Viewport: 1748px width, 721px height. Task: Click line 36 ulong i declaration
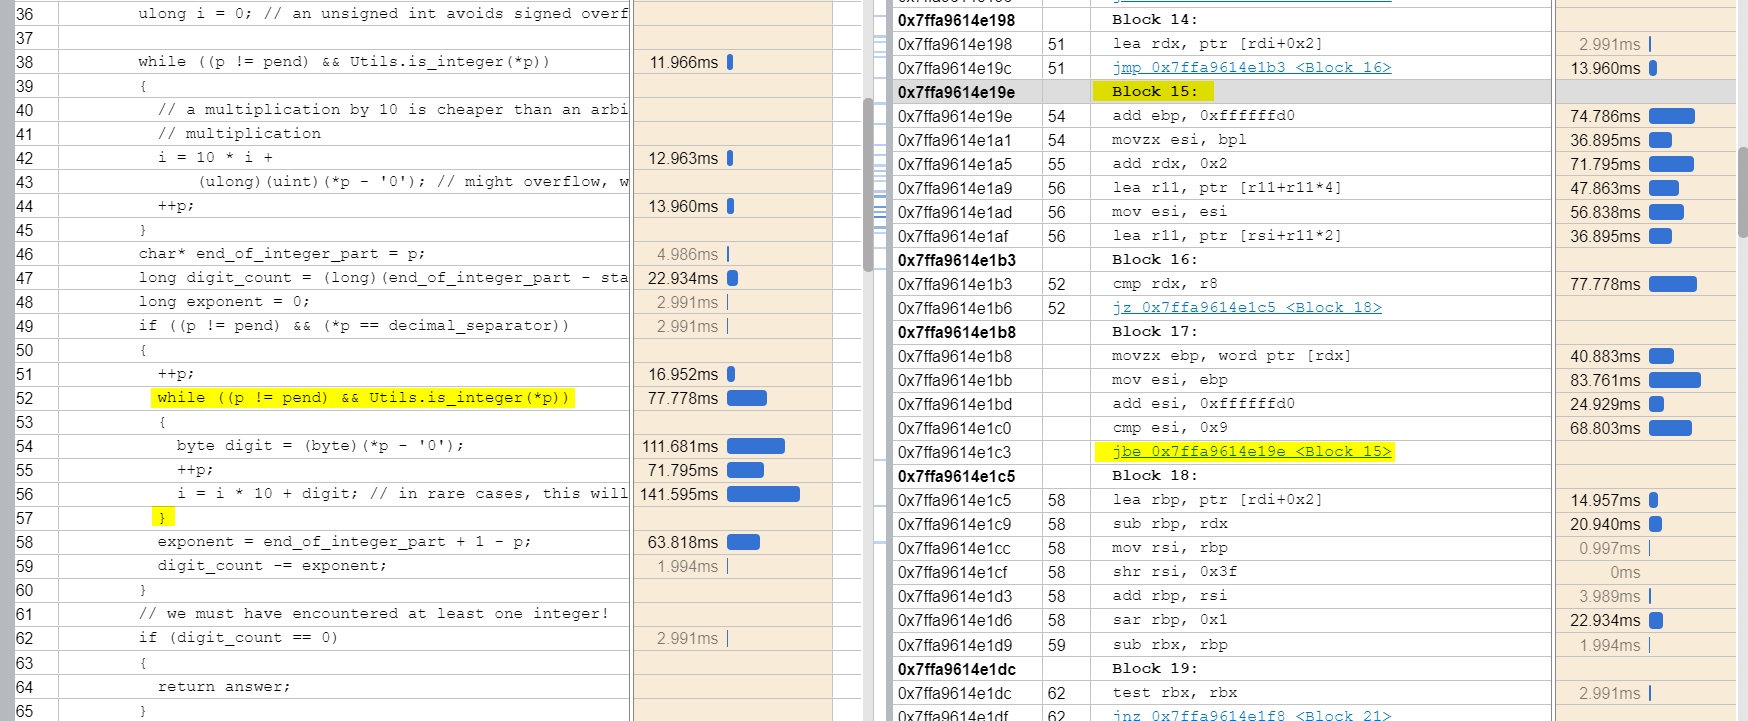383,14
